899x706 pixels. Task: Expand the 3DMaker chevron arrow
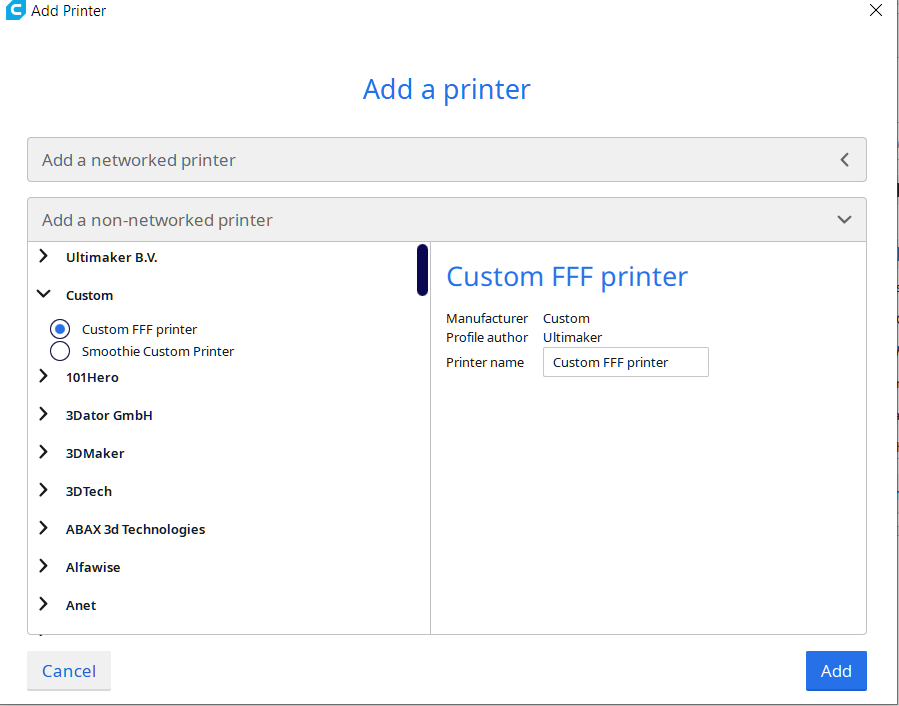[44, 452]
